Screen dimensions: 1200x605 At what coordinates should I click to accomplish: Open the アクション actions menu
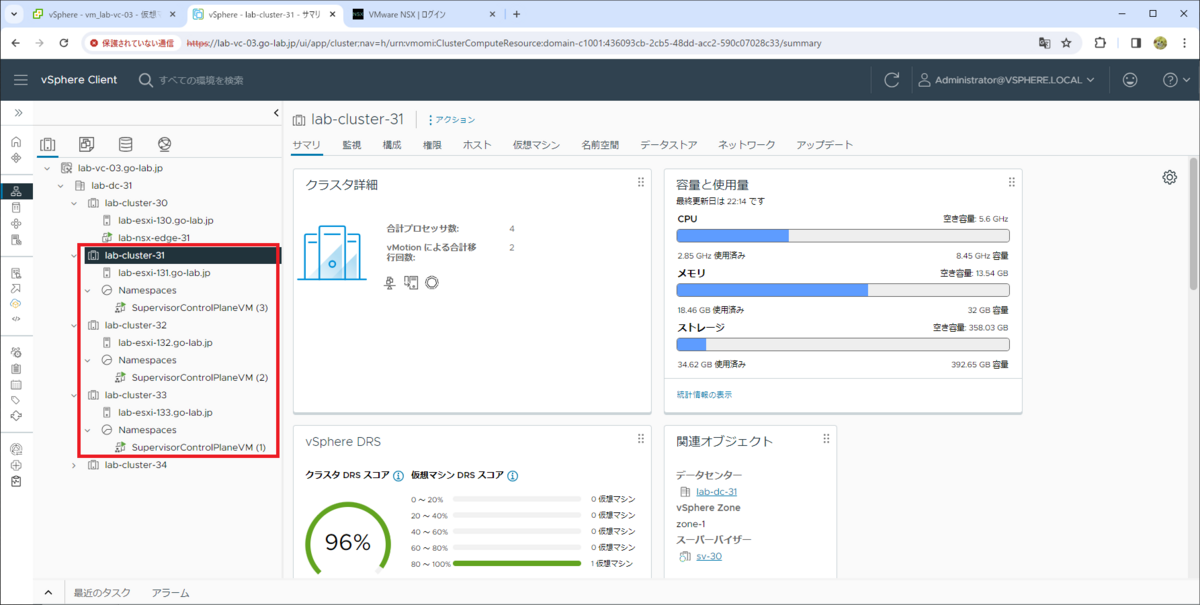pos(451,120)
